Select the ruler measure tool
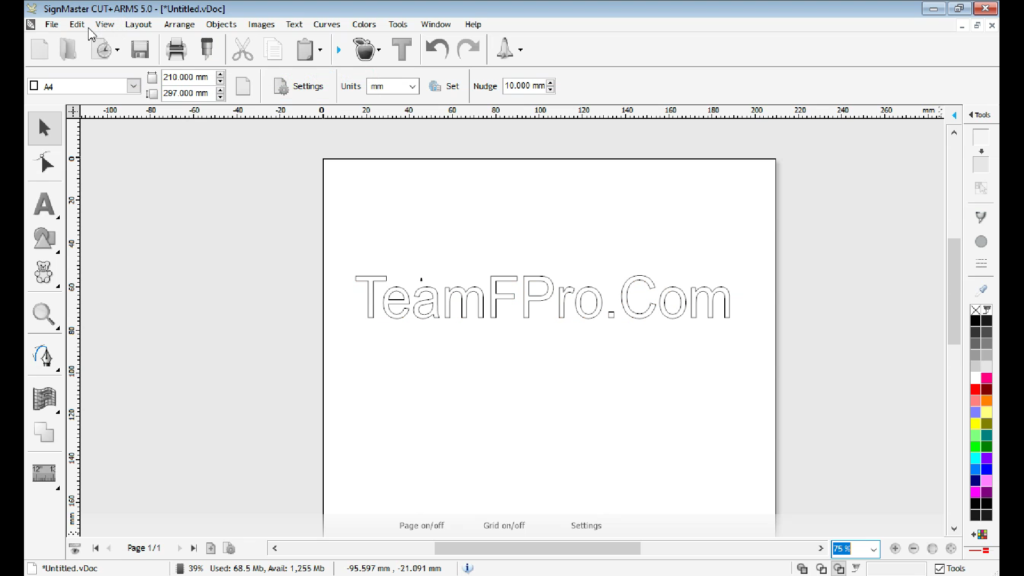1024x576 pixels. [x=44, y=474]
